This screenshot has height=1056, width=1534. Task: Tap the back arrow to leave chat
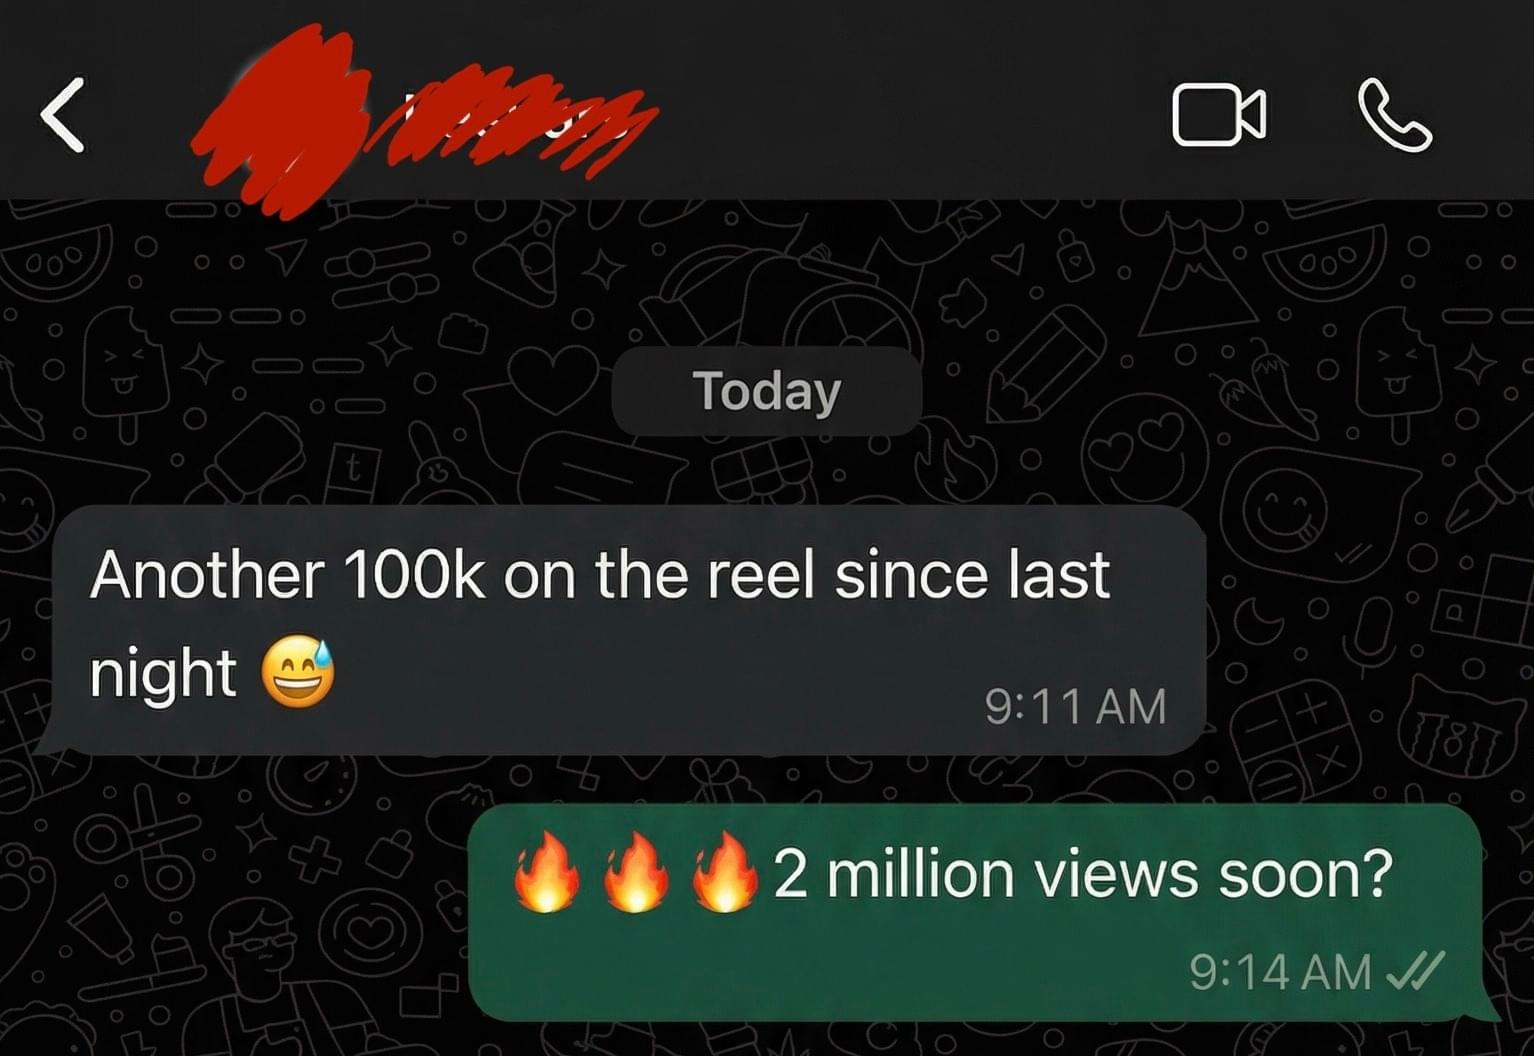click(62, 115)
